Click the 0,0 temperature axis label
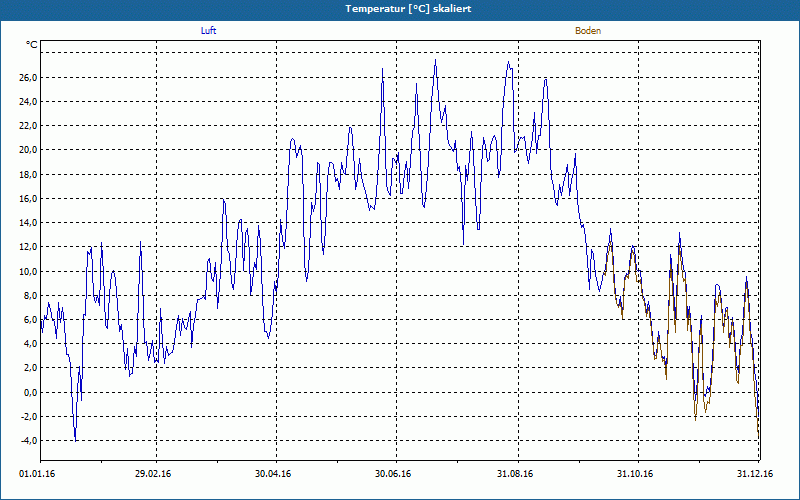800x500 pixels. pos(29,393)
